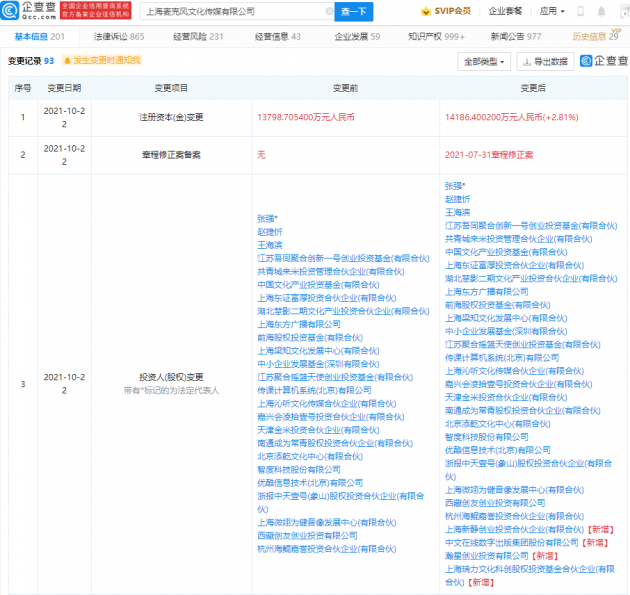
Task: Open 北京添乾文化中心 in 变更后 column
Action: tap(497, 423)
